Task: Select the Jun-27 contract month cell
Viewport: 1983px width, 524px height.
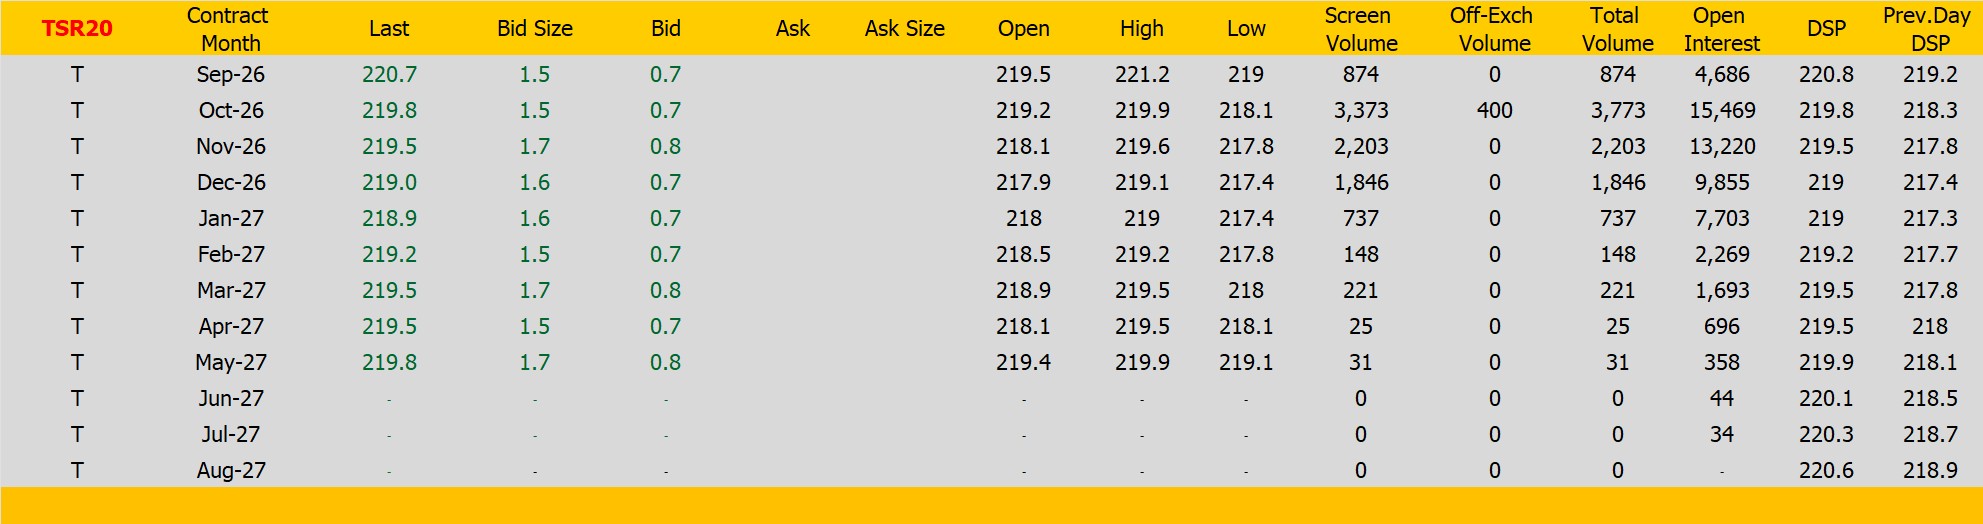Action: click(231, 399)
